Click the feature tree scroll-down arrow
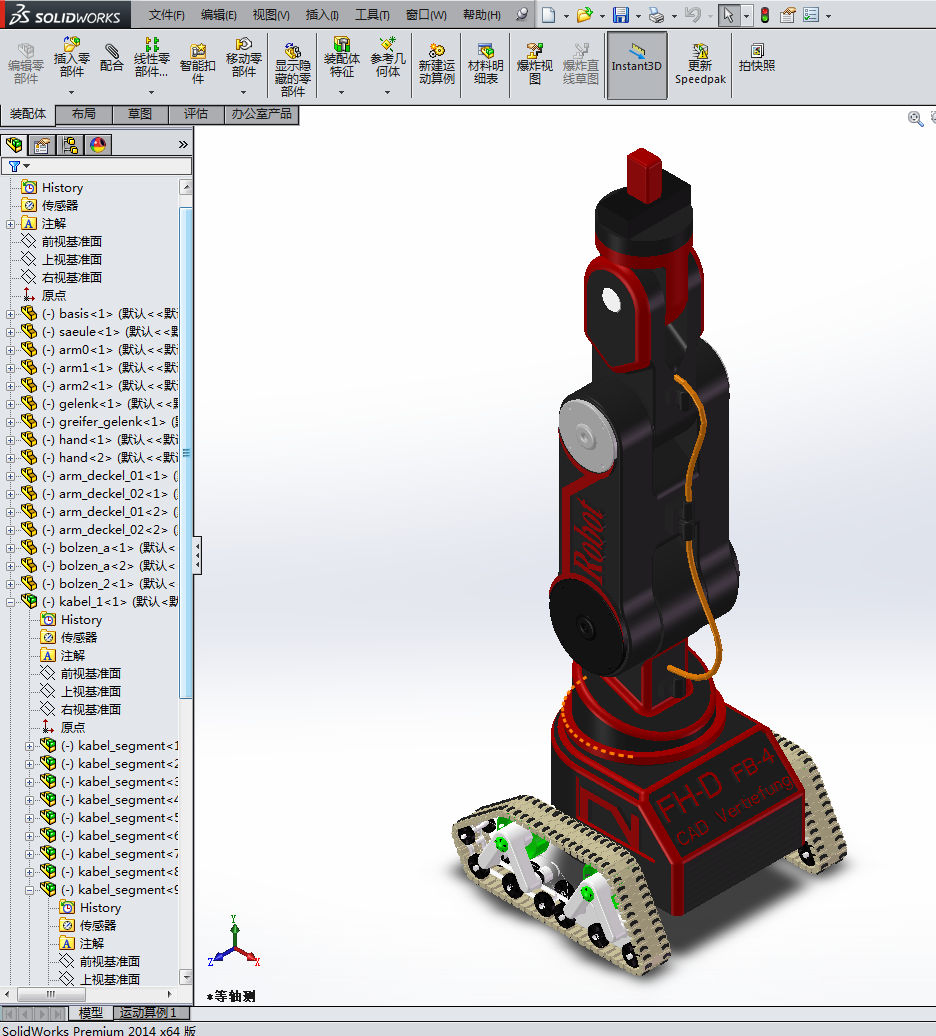Image resolution: width=936 pixels, height=1036 pixels. coord(186,976)
